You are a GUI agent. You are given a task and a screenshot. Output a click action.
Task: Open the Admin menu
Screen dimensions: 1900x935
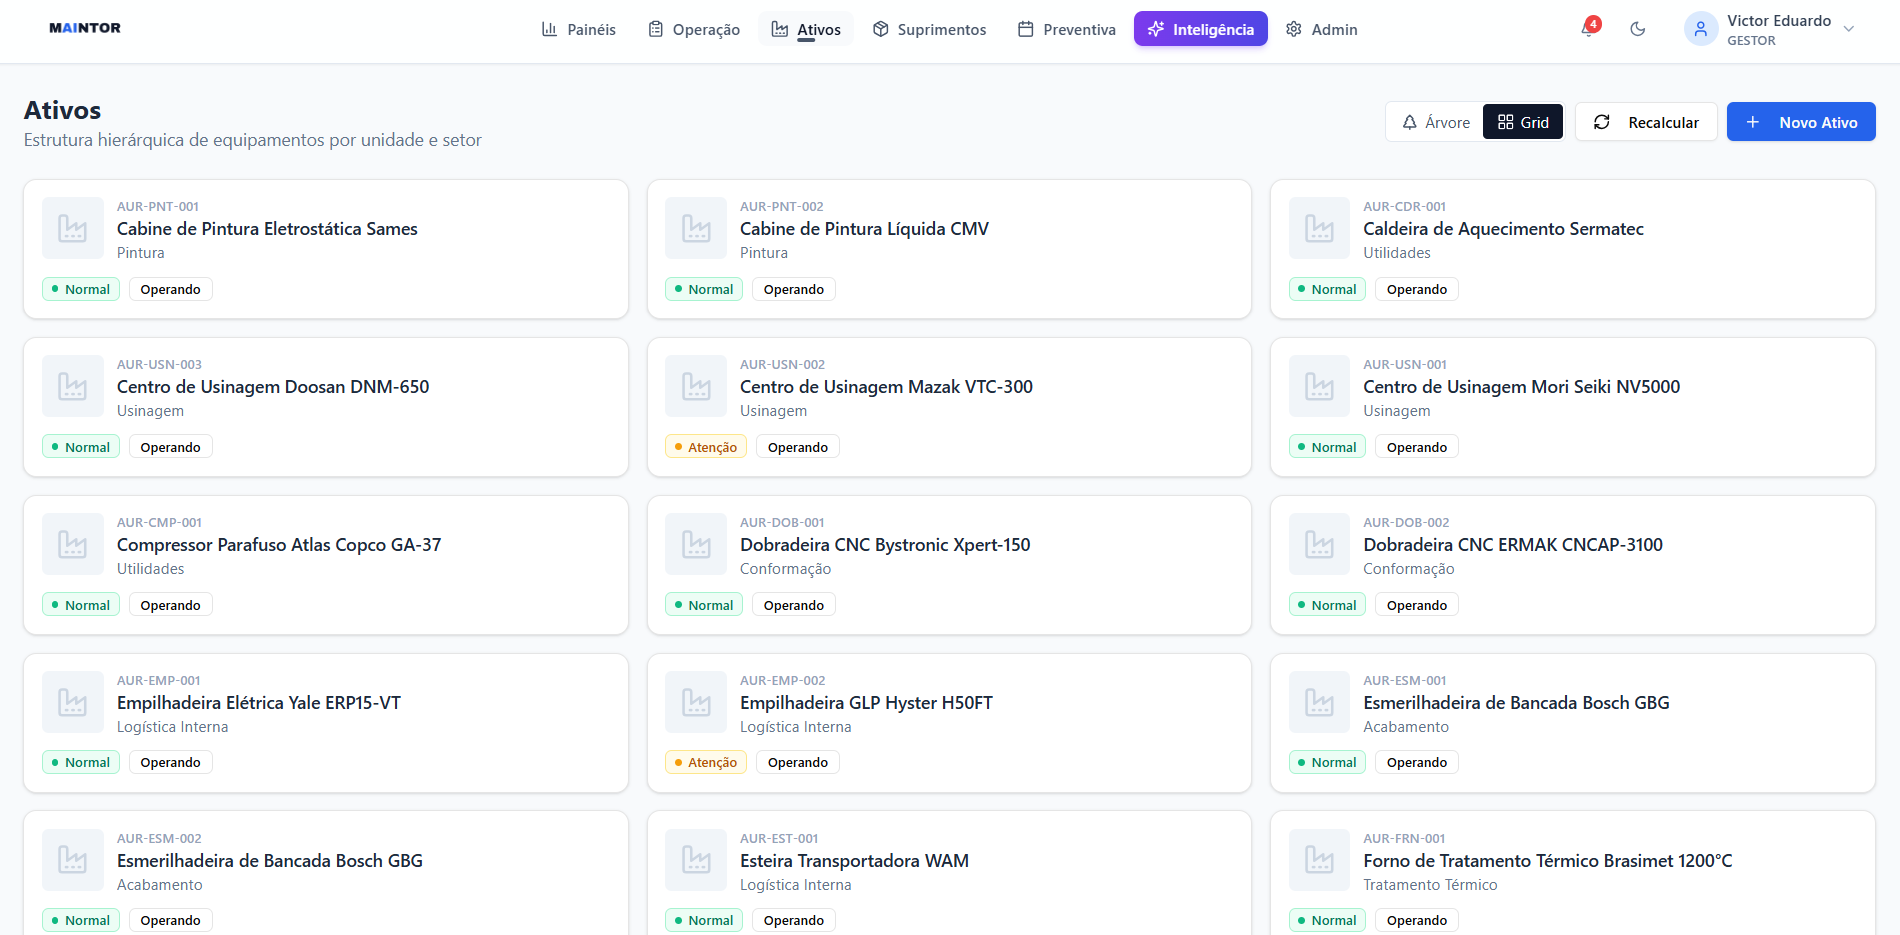[1321, 29]
